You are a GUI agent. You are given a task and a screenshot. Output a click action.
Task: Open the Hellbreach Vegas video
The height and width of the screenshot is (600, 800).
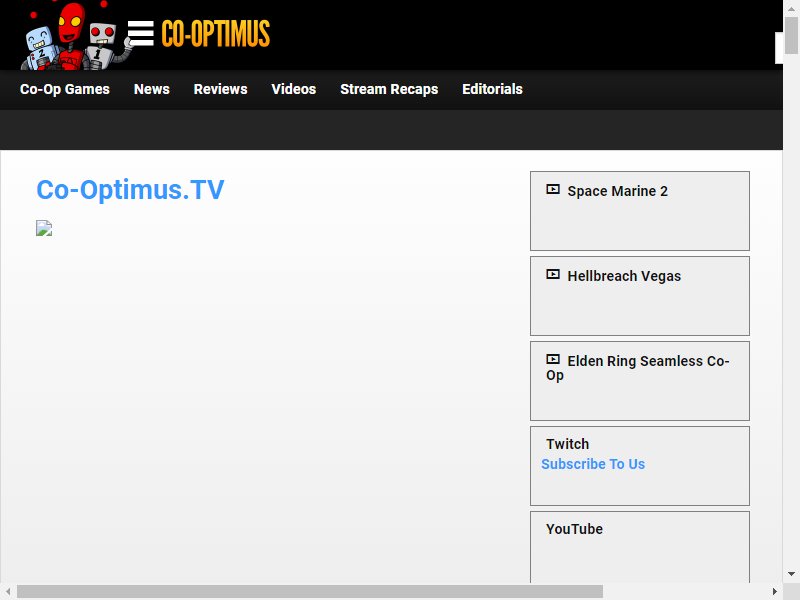tap(624, 276)
